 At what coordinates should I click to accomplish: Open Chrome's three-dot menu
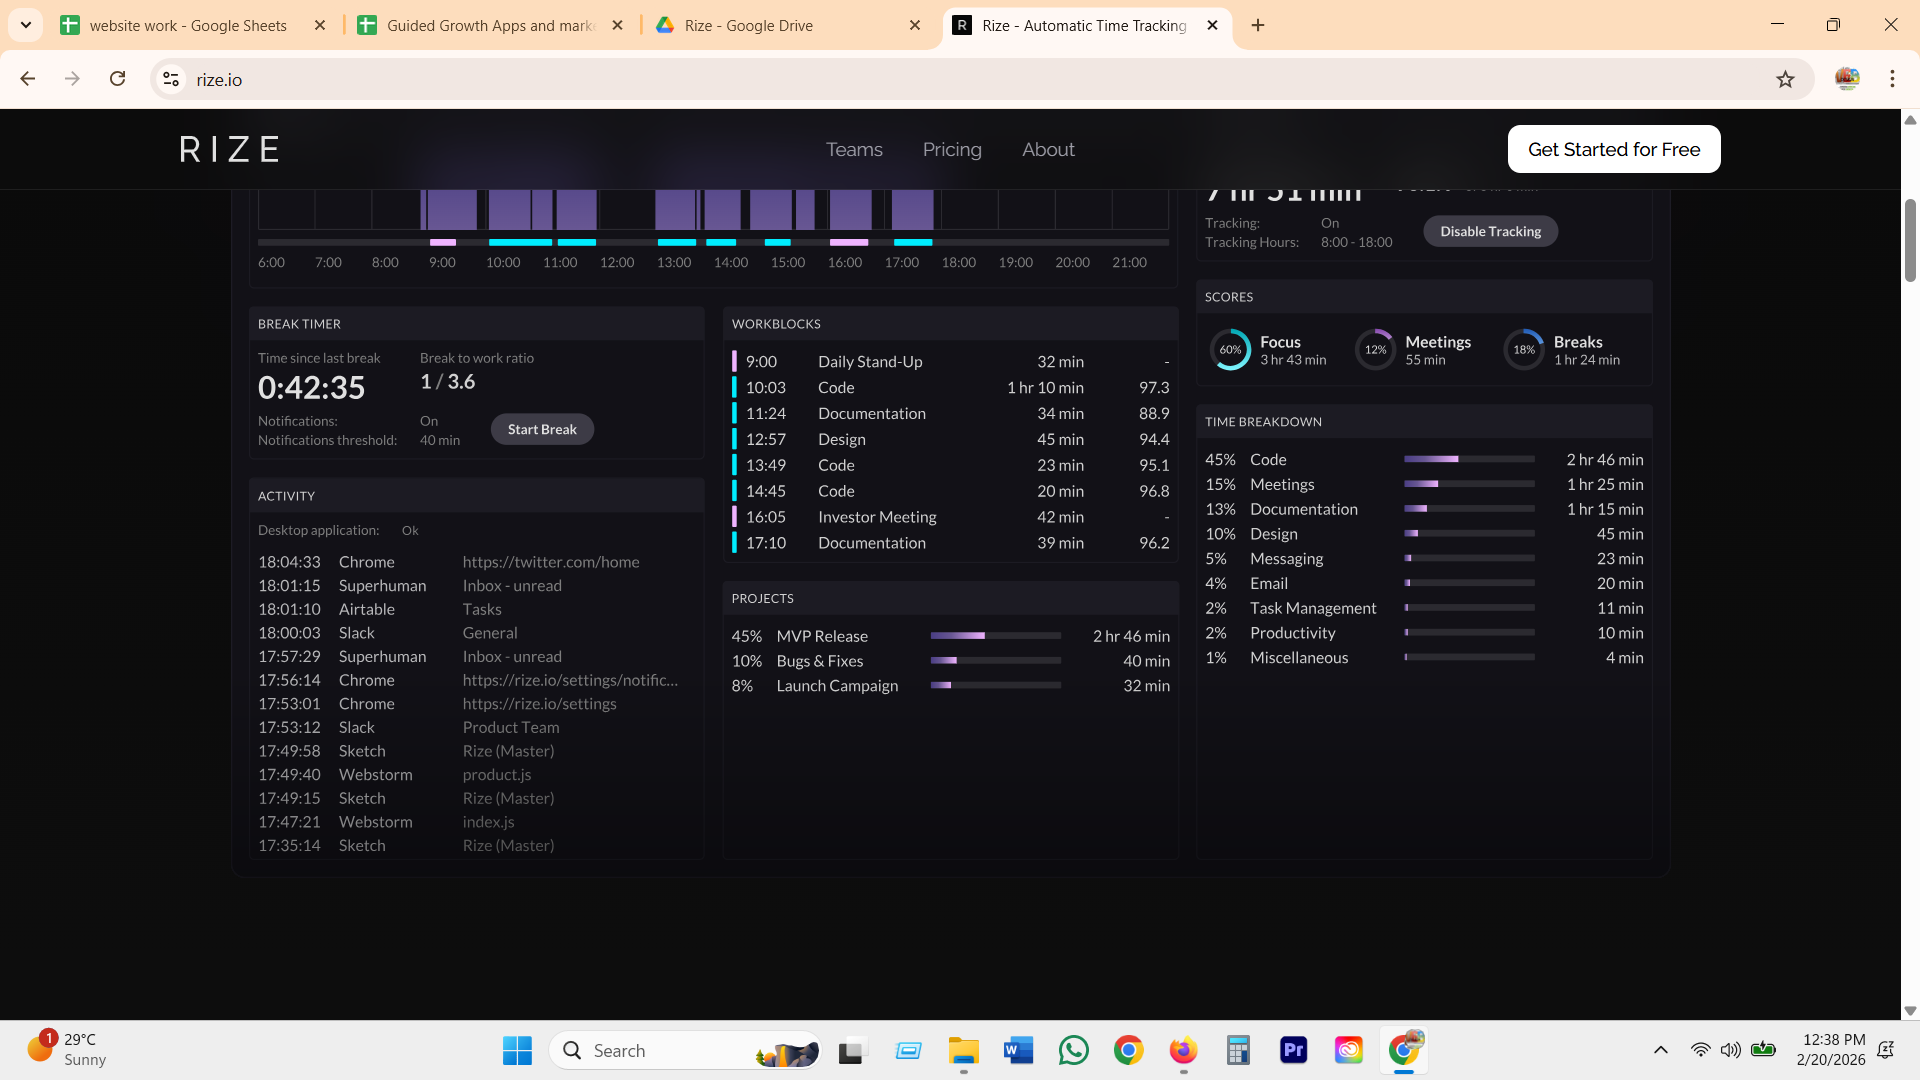coord(1892,79)
